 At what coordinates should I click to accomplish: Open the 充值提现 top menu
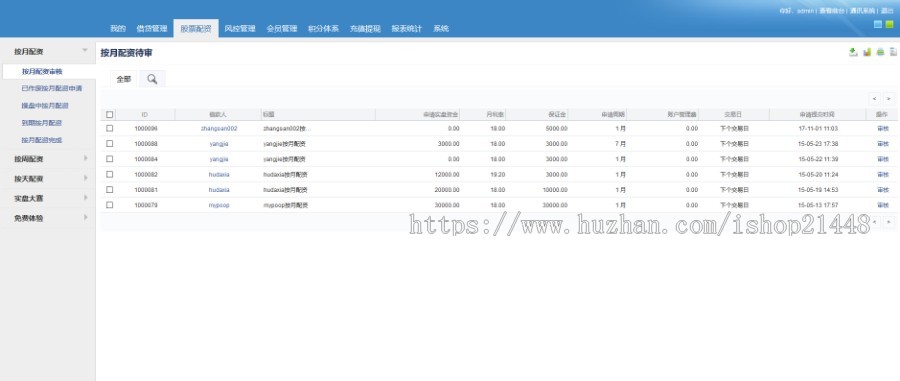(365, 28)
